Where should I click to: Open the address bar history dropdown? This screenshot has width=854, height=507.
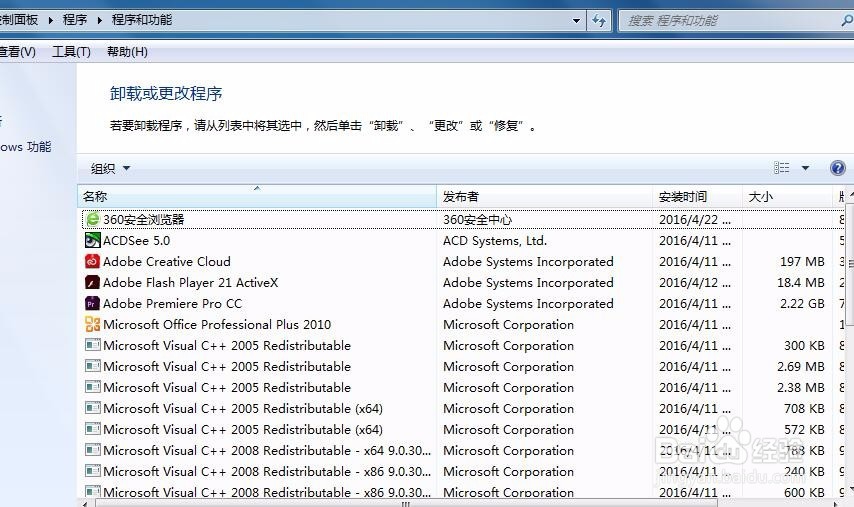[x=577, y=20]
